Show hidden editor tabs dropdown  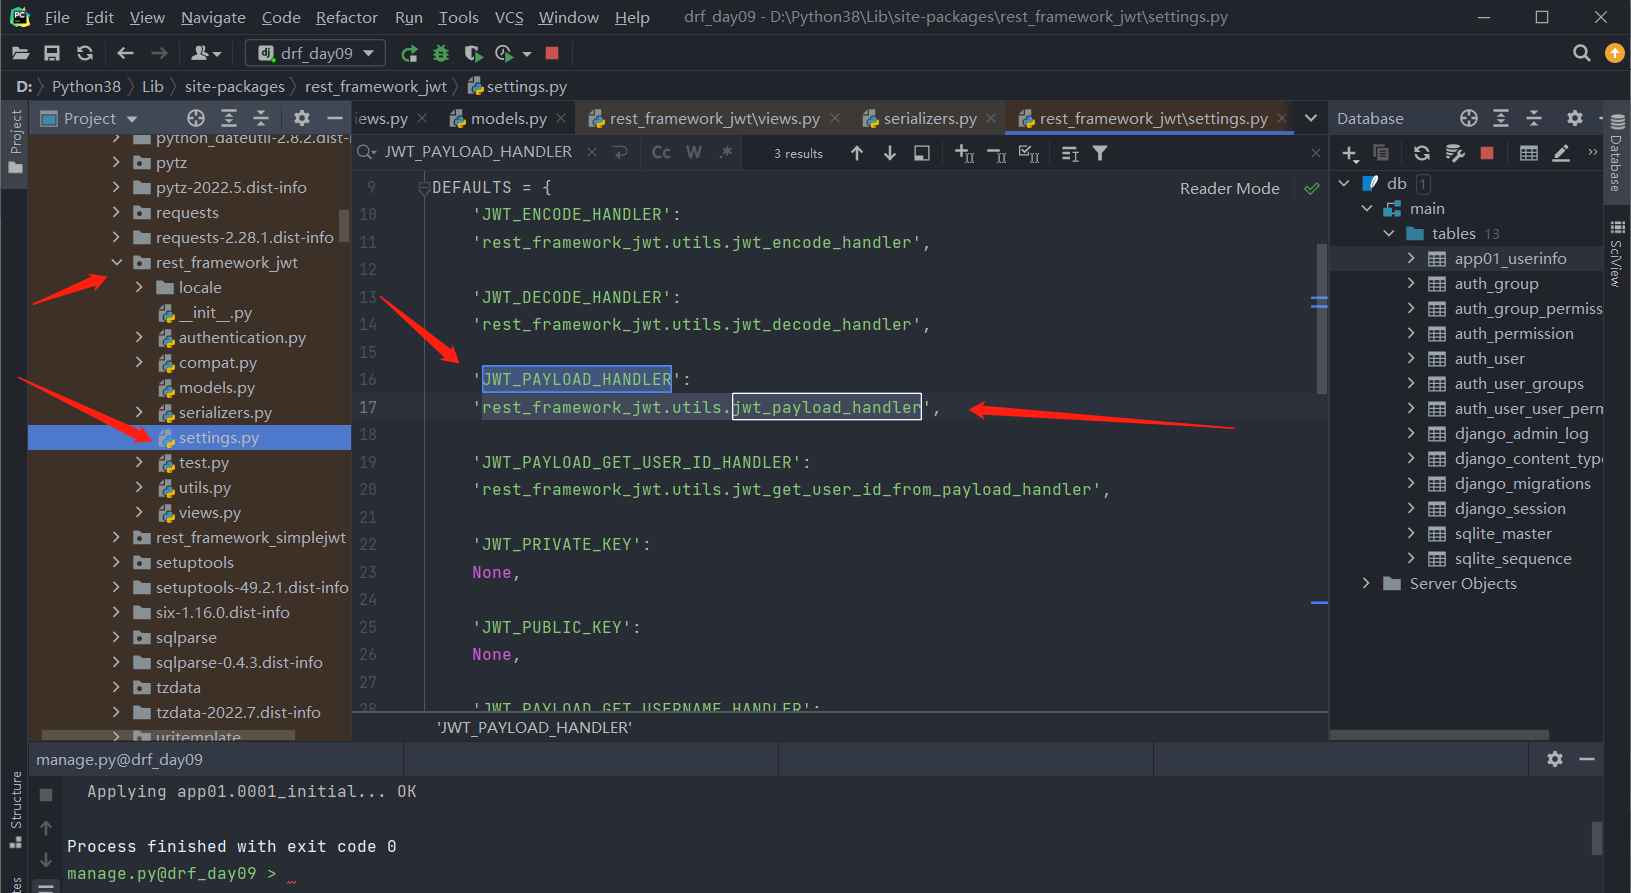(x=1311, y=118)
